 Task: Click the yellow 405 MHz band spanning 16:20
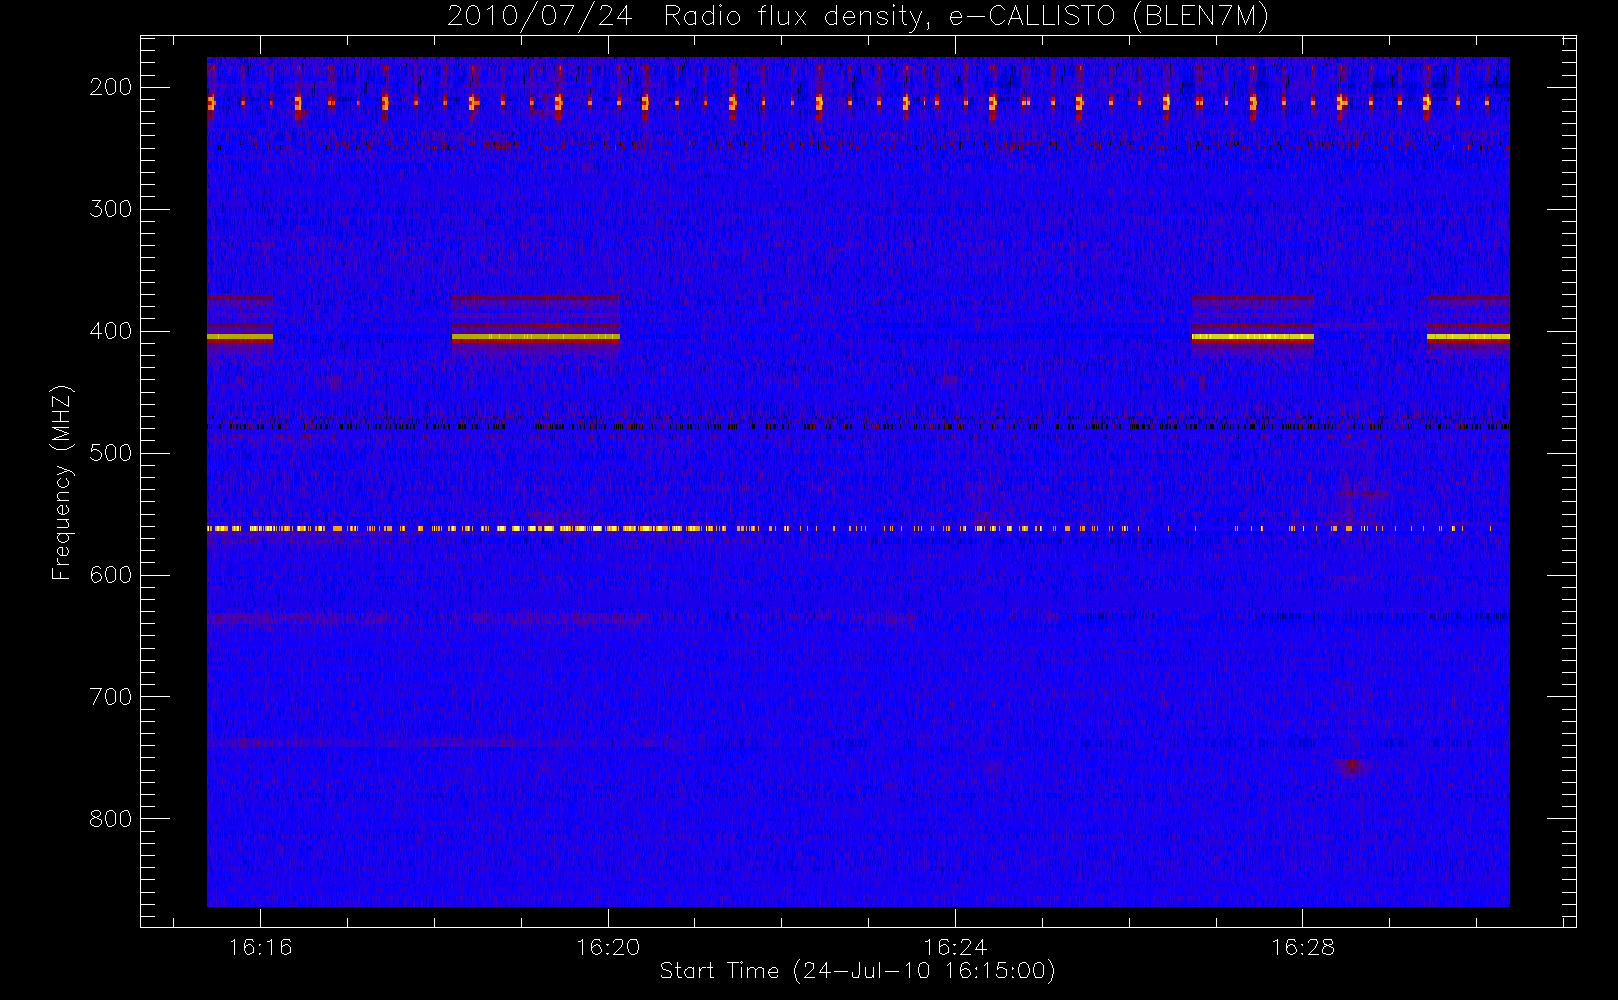point(535,338)
